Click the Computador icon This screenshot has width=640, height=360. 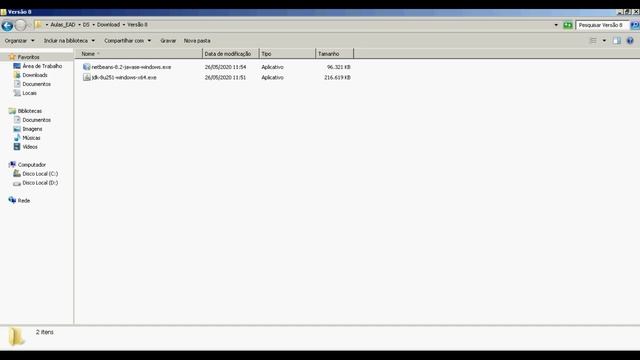point(12,164)
